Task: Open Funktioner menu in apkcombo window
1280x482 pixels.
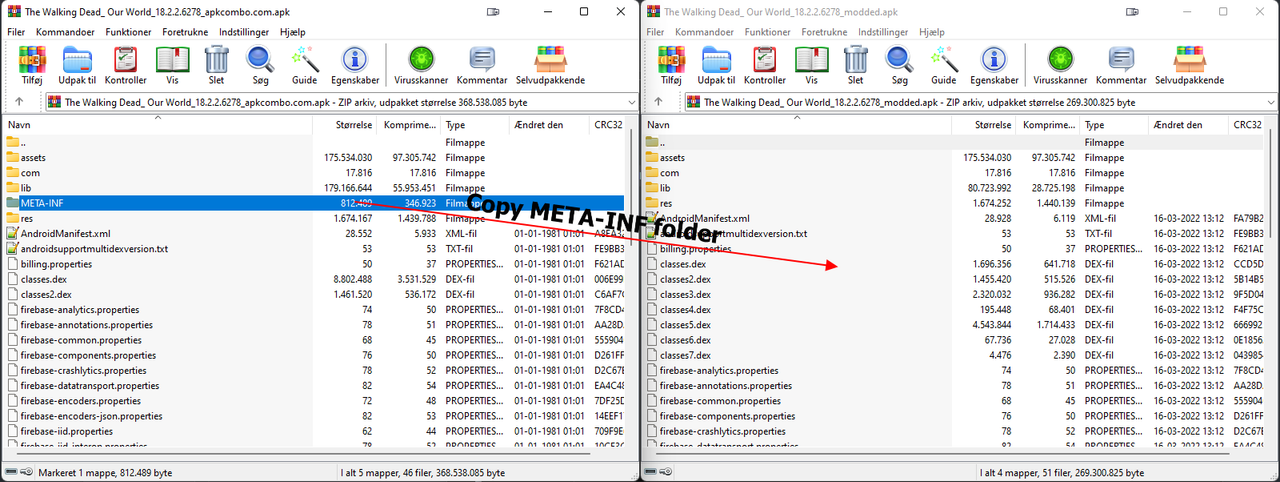Action: click(127, 32)
